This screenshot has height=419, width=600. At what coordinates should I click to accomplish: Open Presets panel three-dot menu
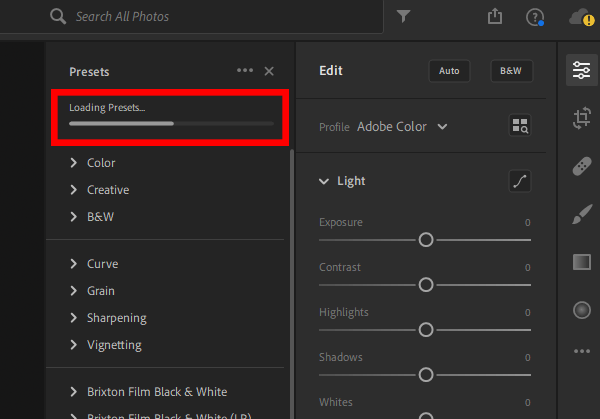pos(245,70)
